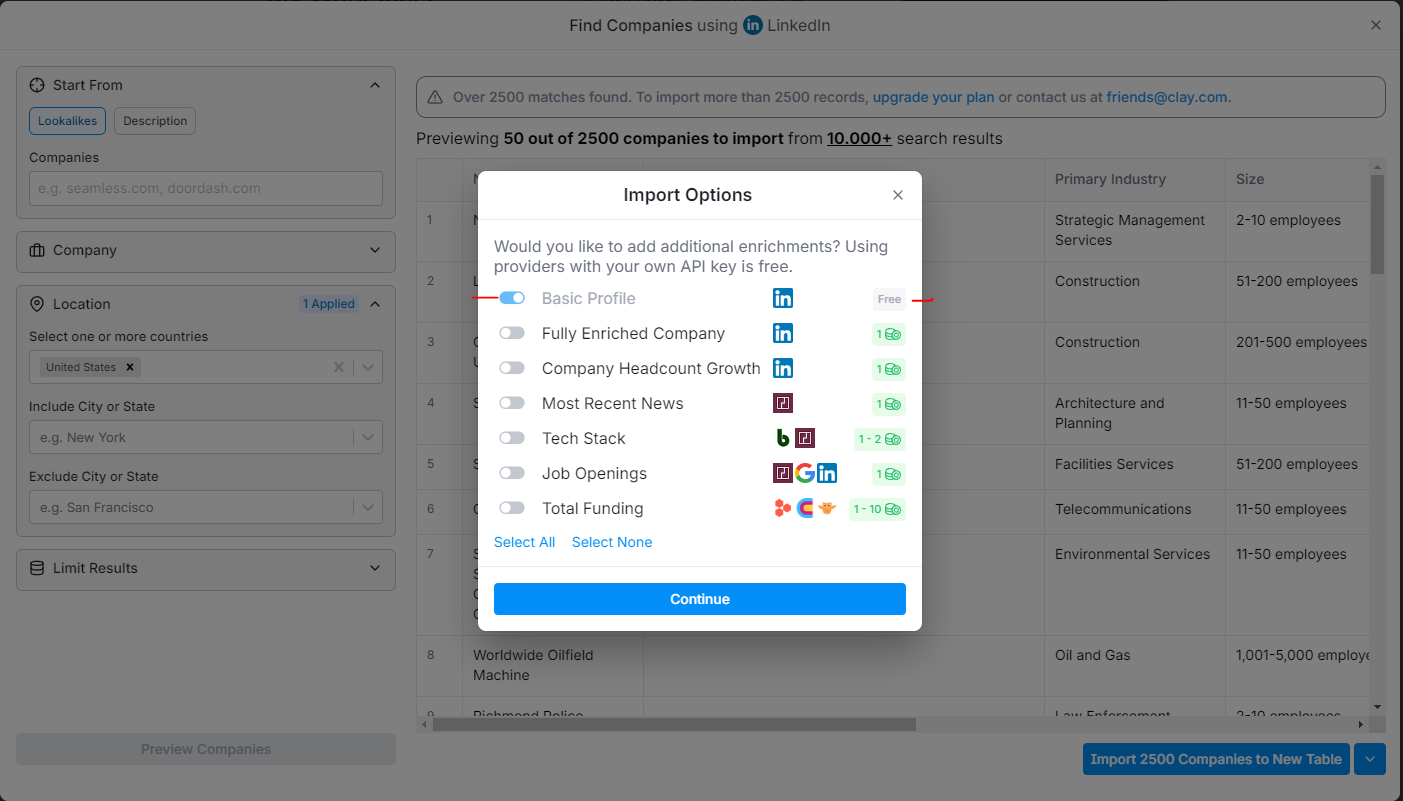Click LinkedIn icon beside Fully Enriched Company
The width and height of the screenshot is (1403, 801).
click(x=783, y=333)
